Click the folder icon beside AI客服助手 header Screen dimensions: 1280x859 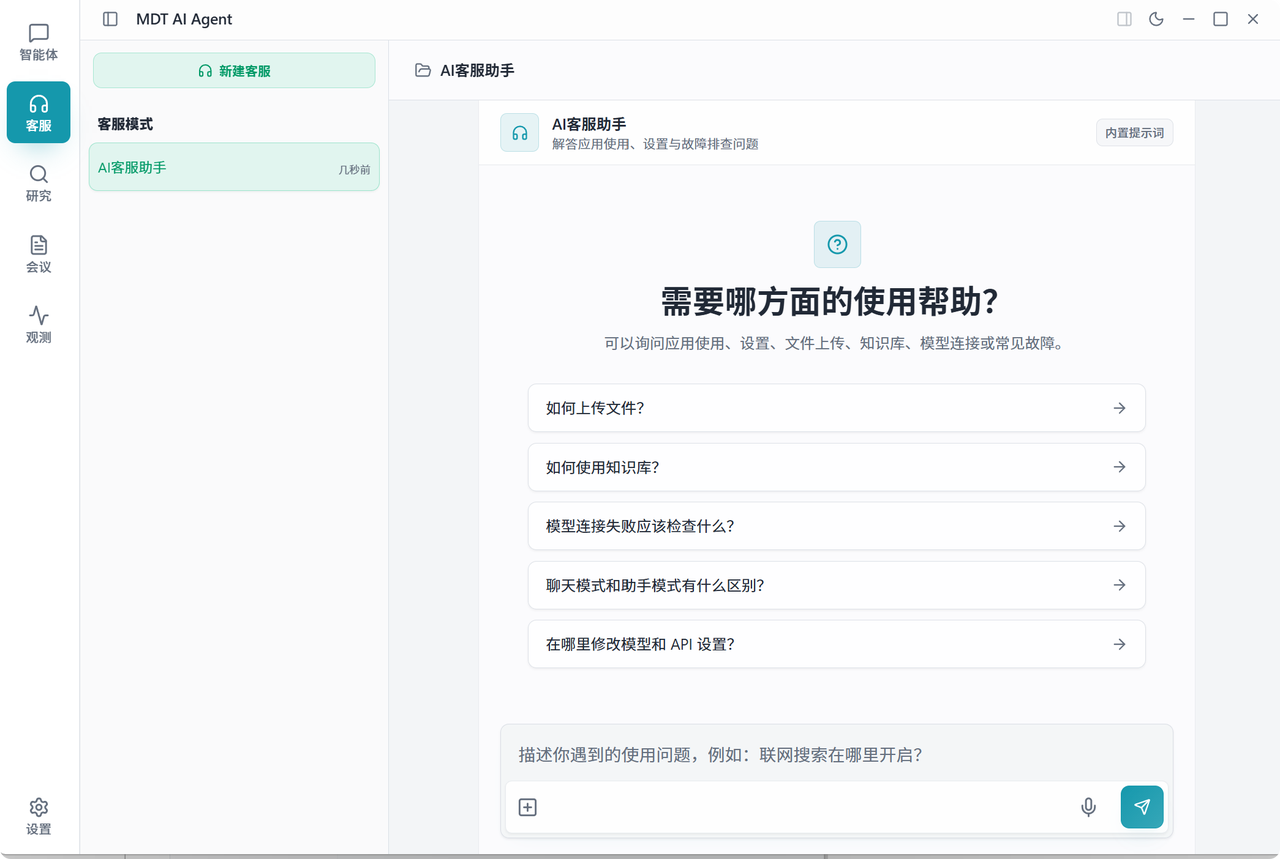point(423,70)
